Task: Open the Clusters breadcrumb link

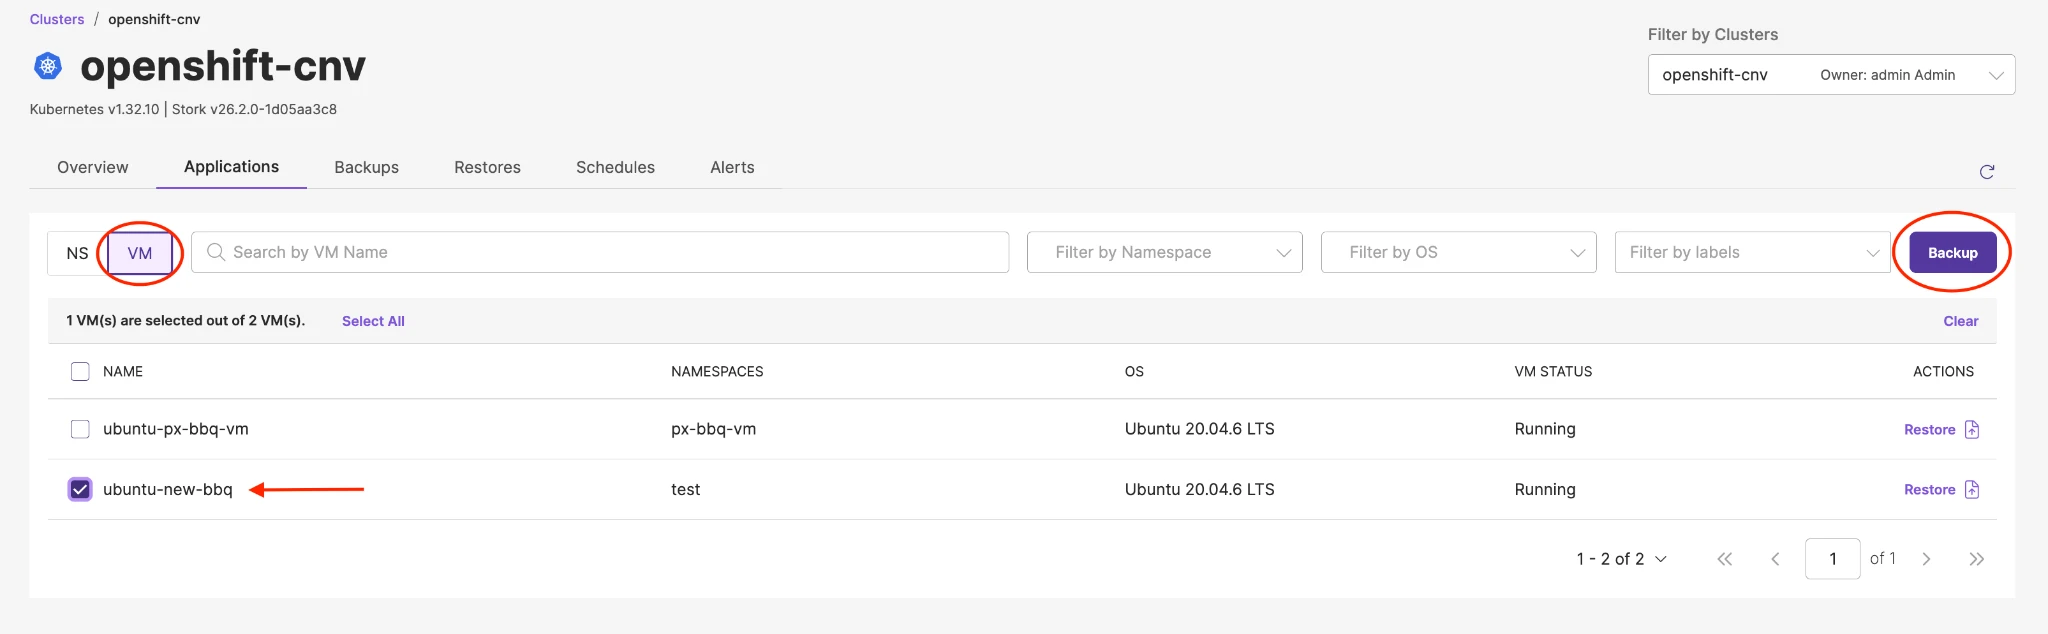Action: [x=57, y=19]
